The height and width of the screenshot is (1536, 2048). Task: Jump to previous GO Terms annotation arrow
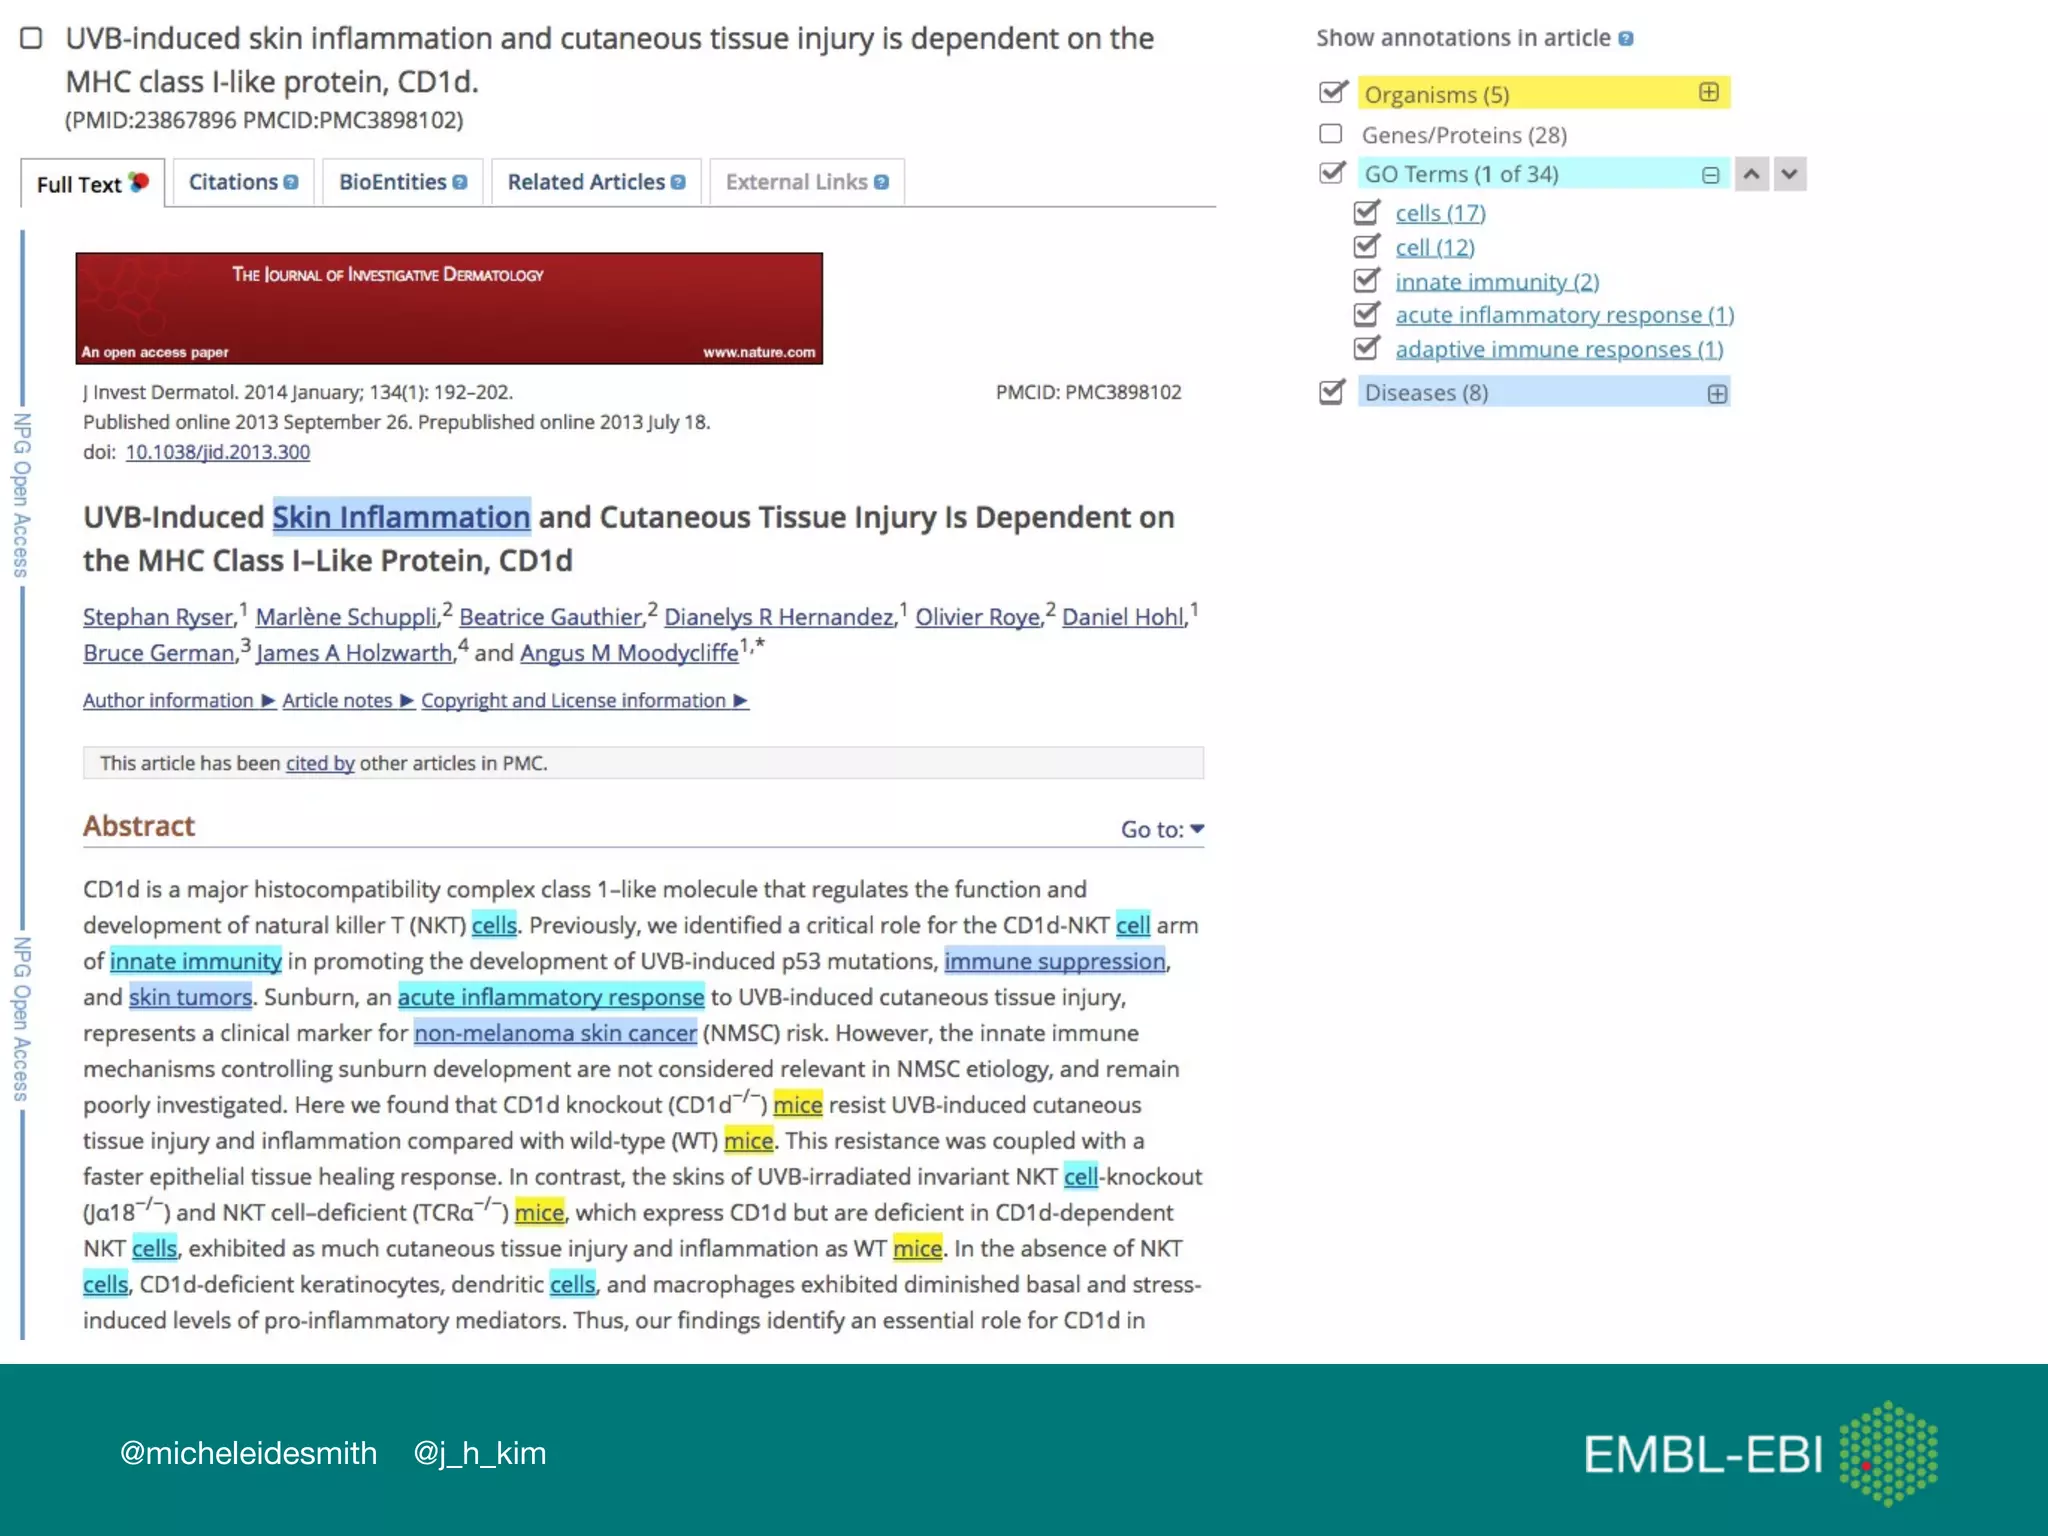click(1751, 174)
